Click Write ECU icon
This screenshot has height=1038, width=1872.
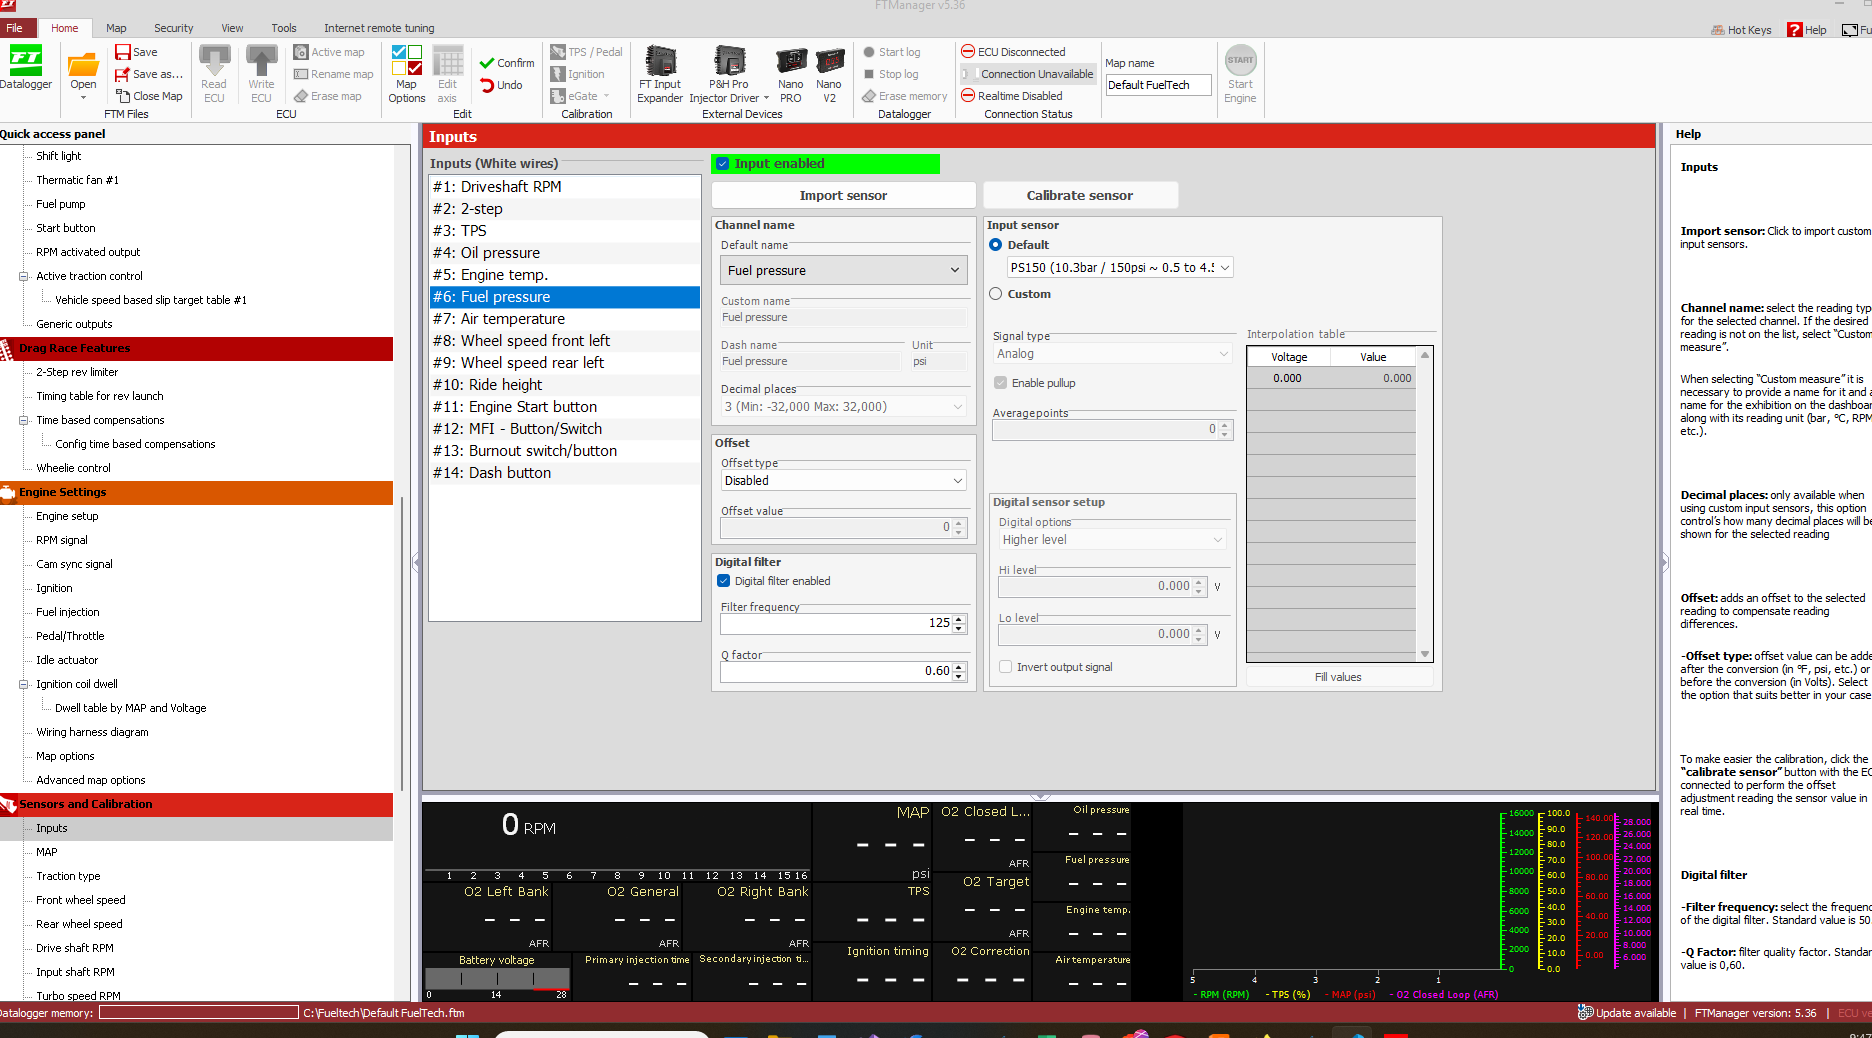[x=261, y=74]
